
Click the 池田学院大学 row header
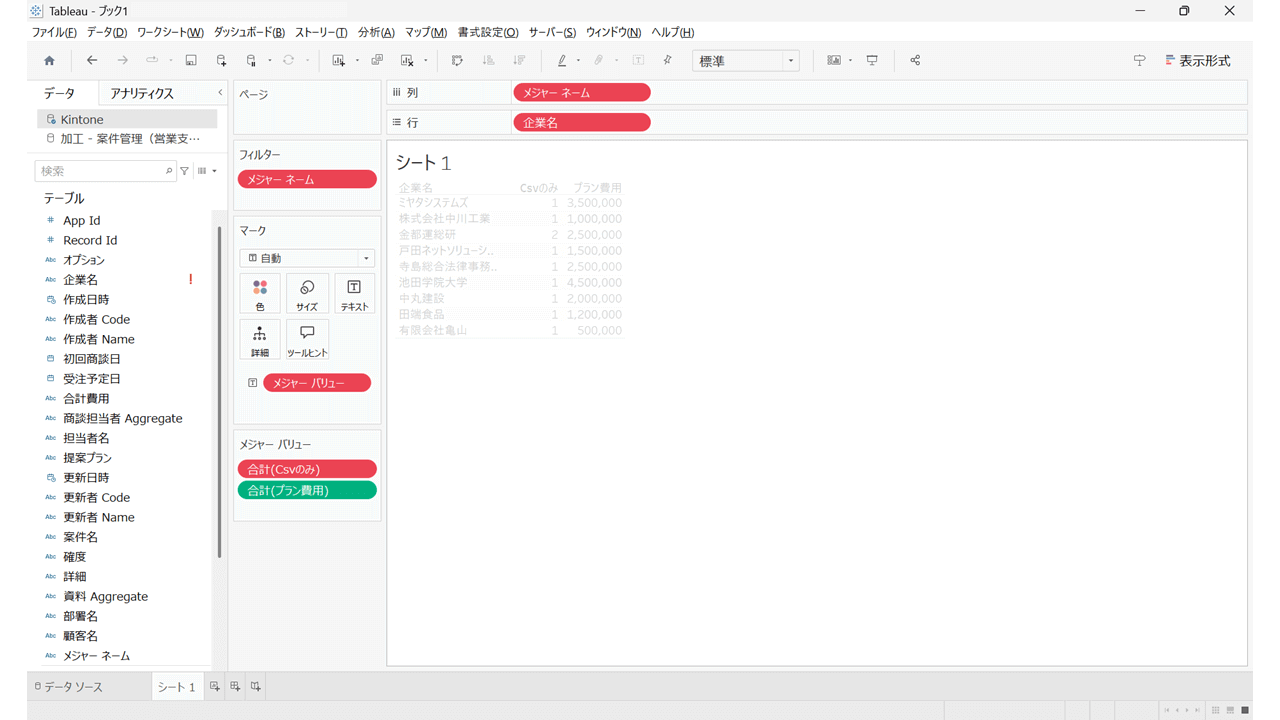point(433,283)
